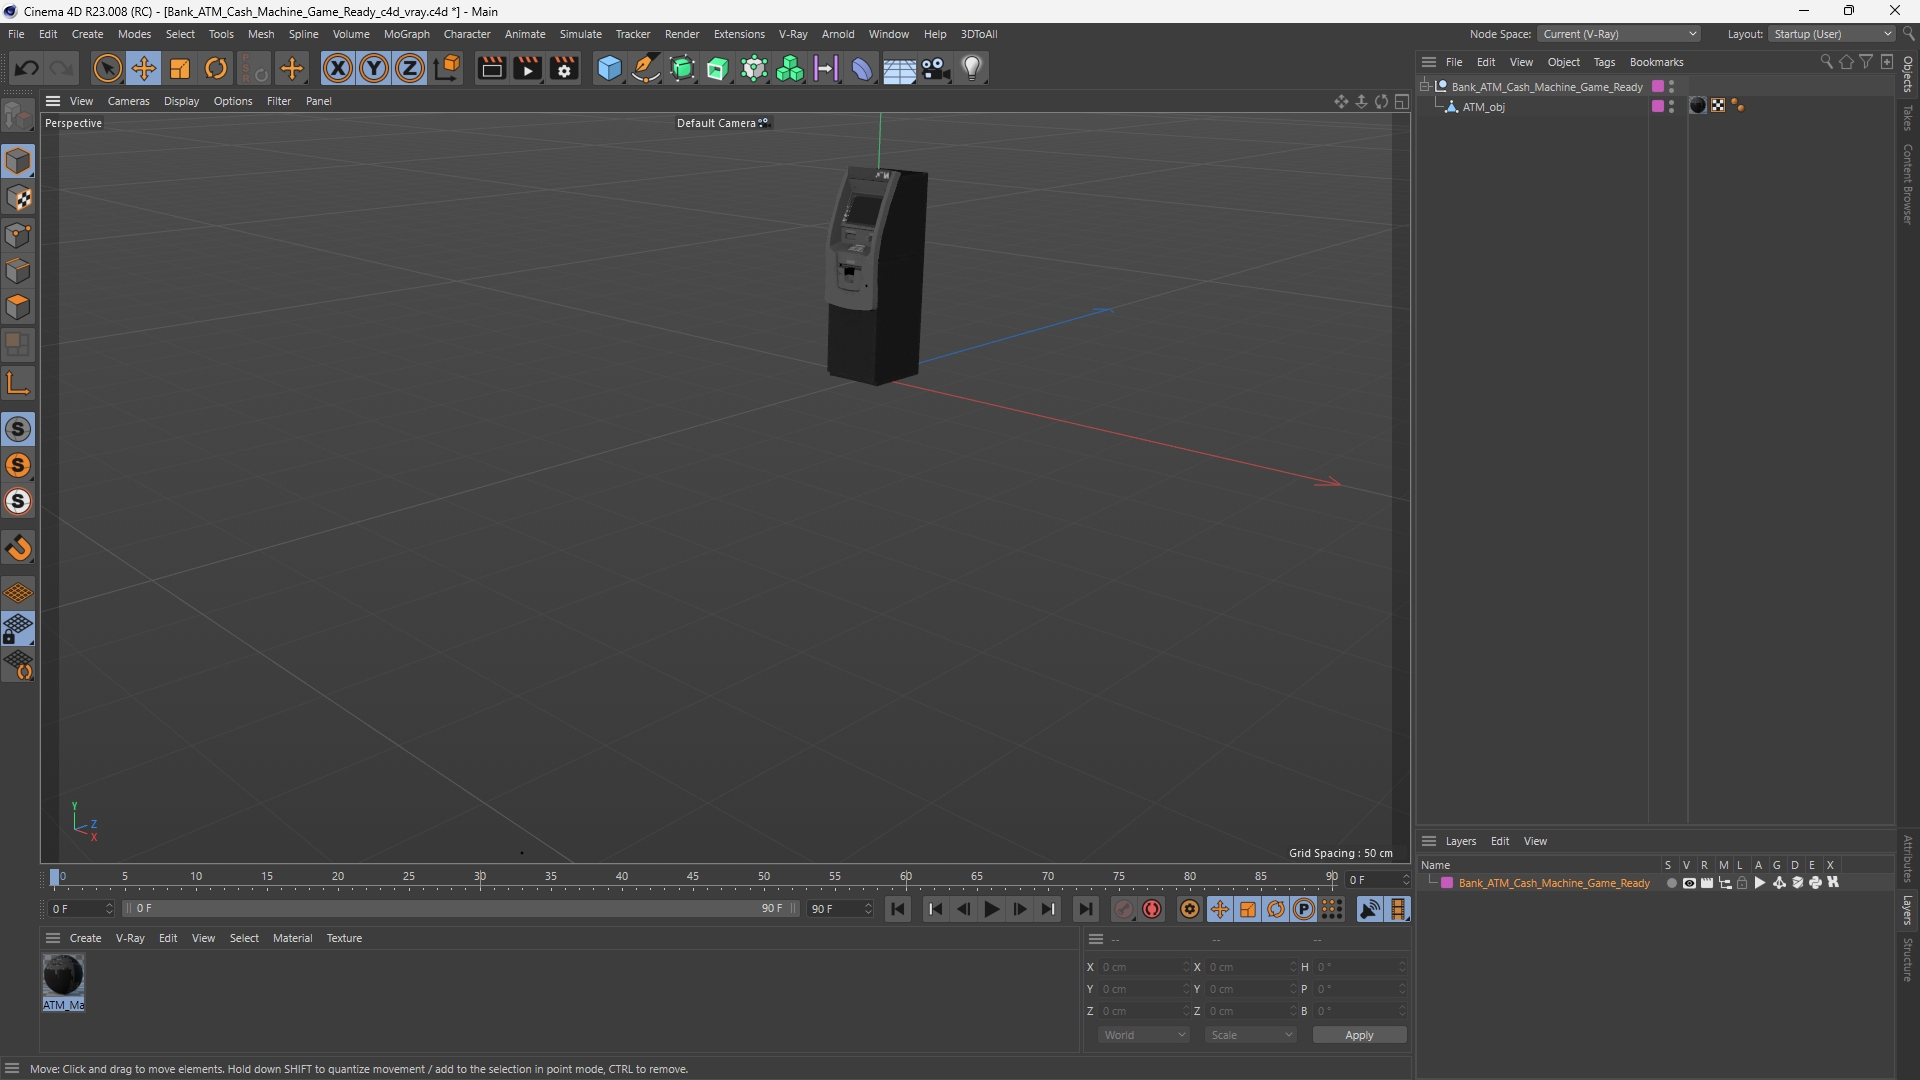
Task: Enable Axis mode L-shaped icon
Action: click(x=18, y=382)
